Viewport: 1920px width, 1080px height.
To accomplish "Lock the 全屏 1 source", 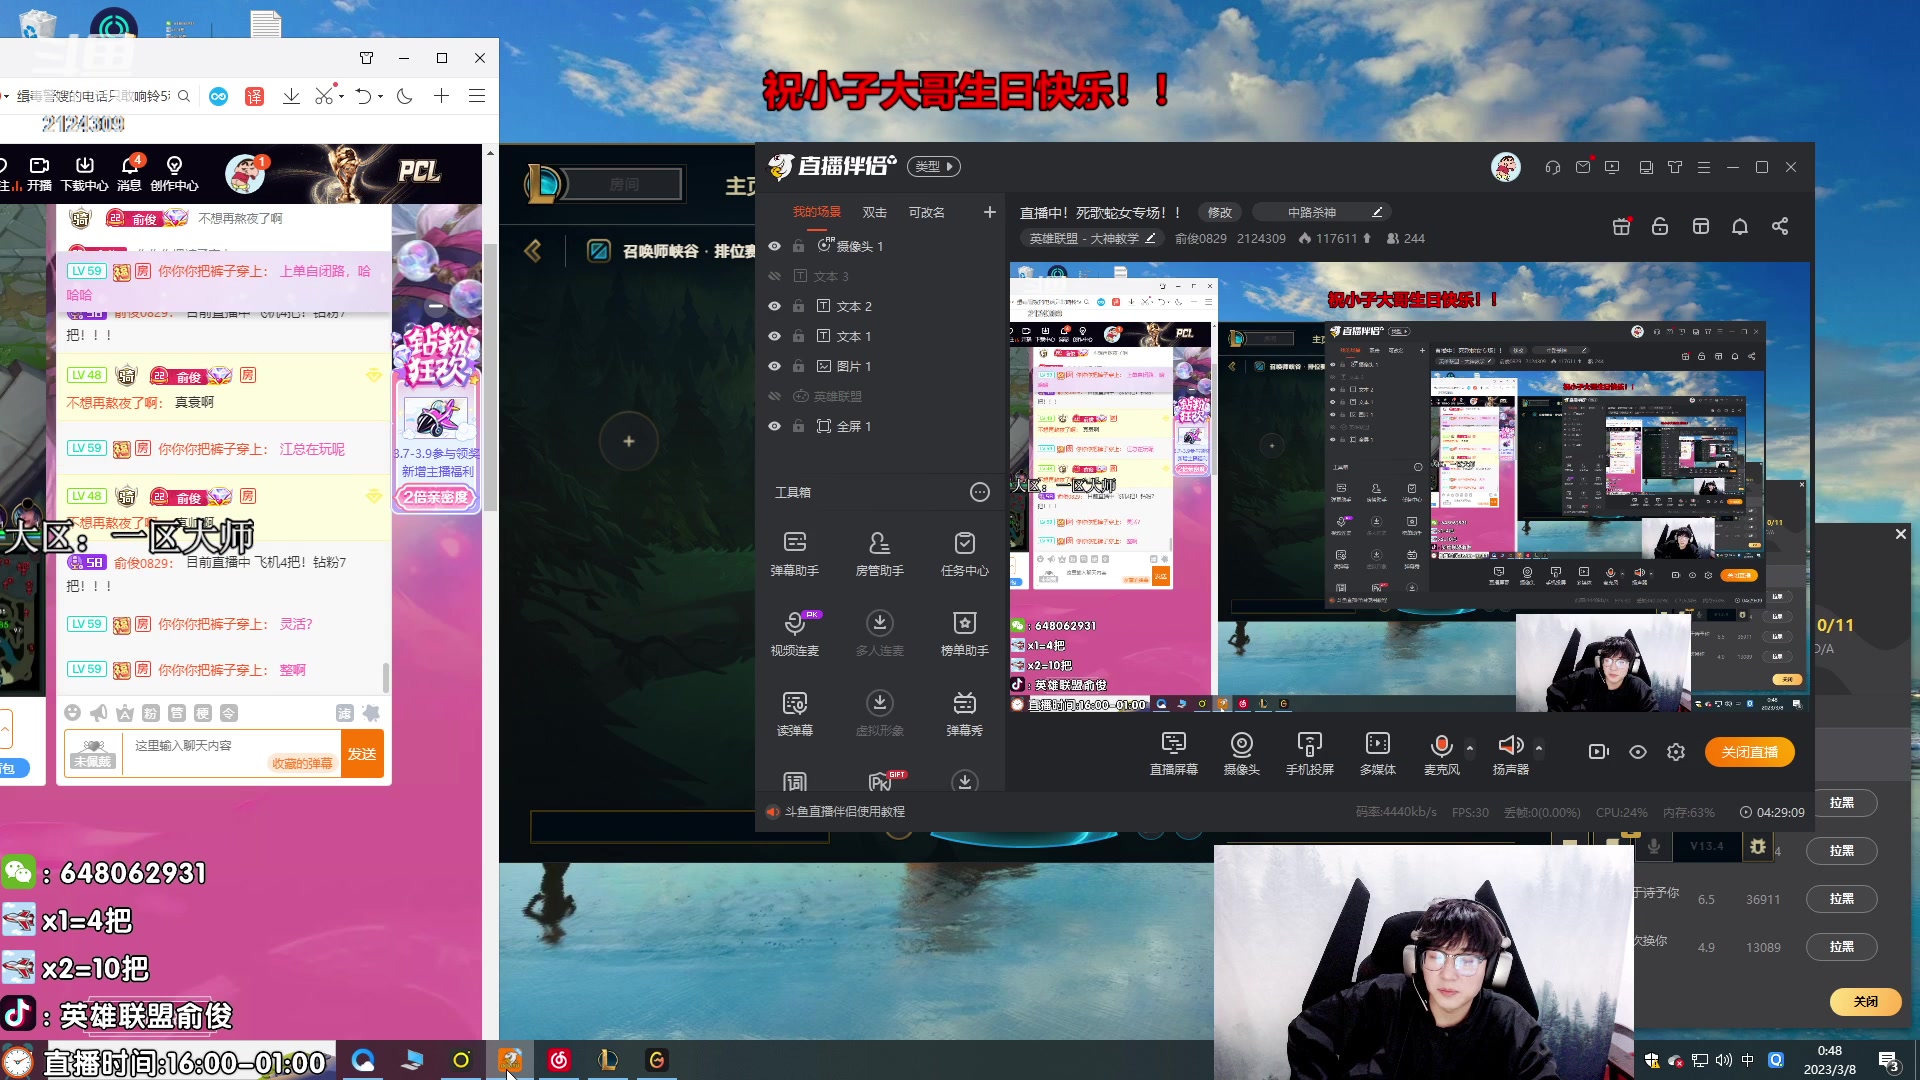I will pos(798,426).
